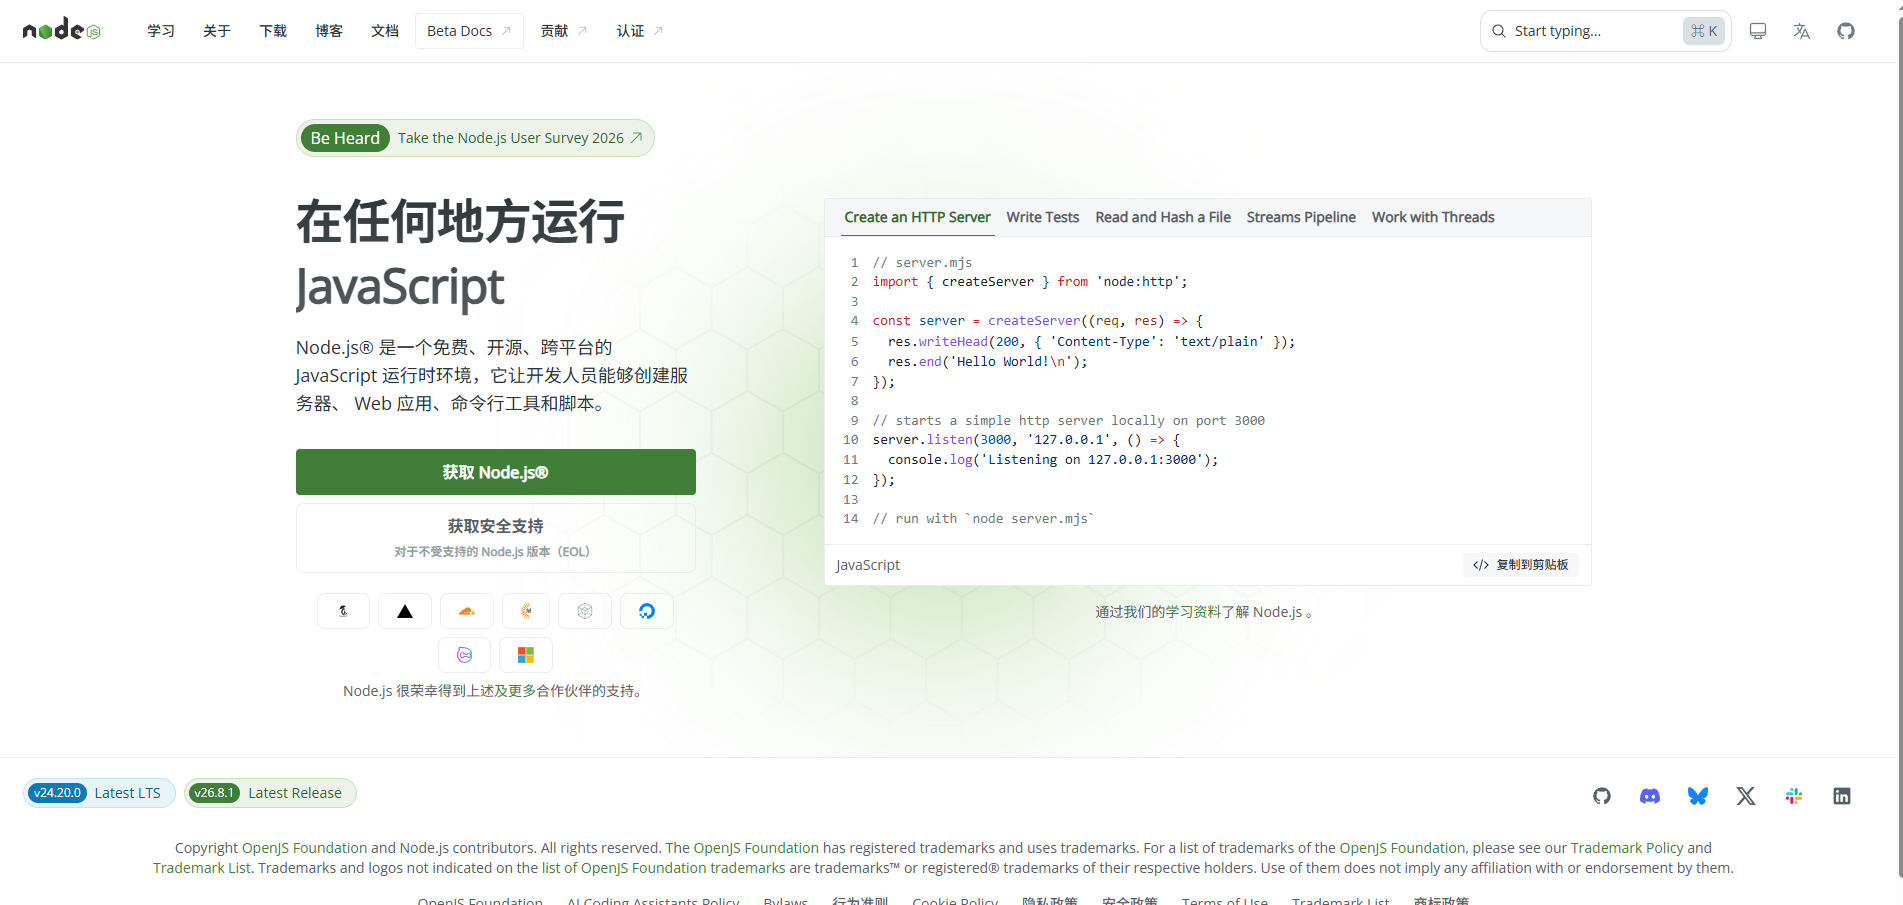The width and height of the screenshot is (1903, 905).
Task: Click the ⌘K search shortcut badge
Action: tap(1704, 31)
